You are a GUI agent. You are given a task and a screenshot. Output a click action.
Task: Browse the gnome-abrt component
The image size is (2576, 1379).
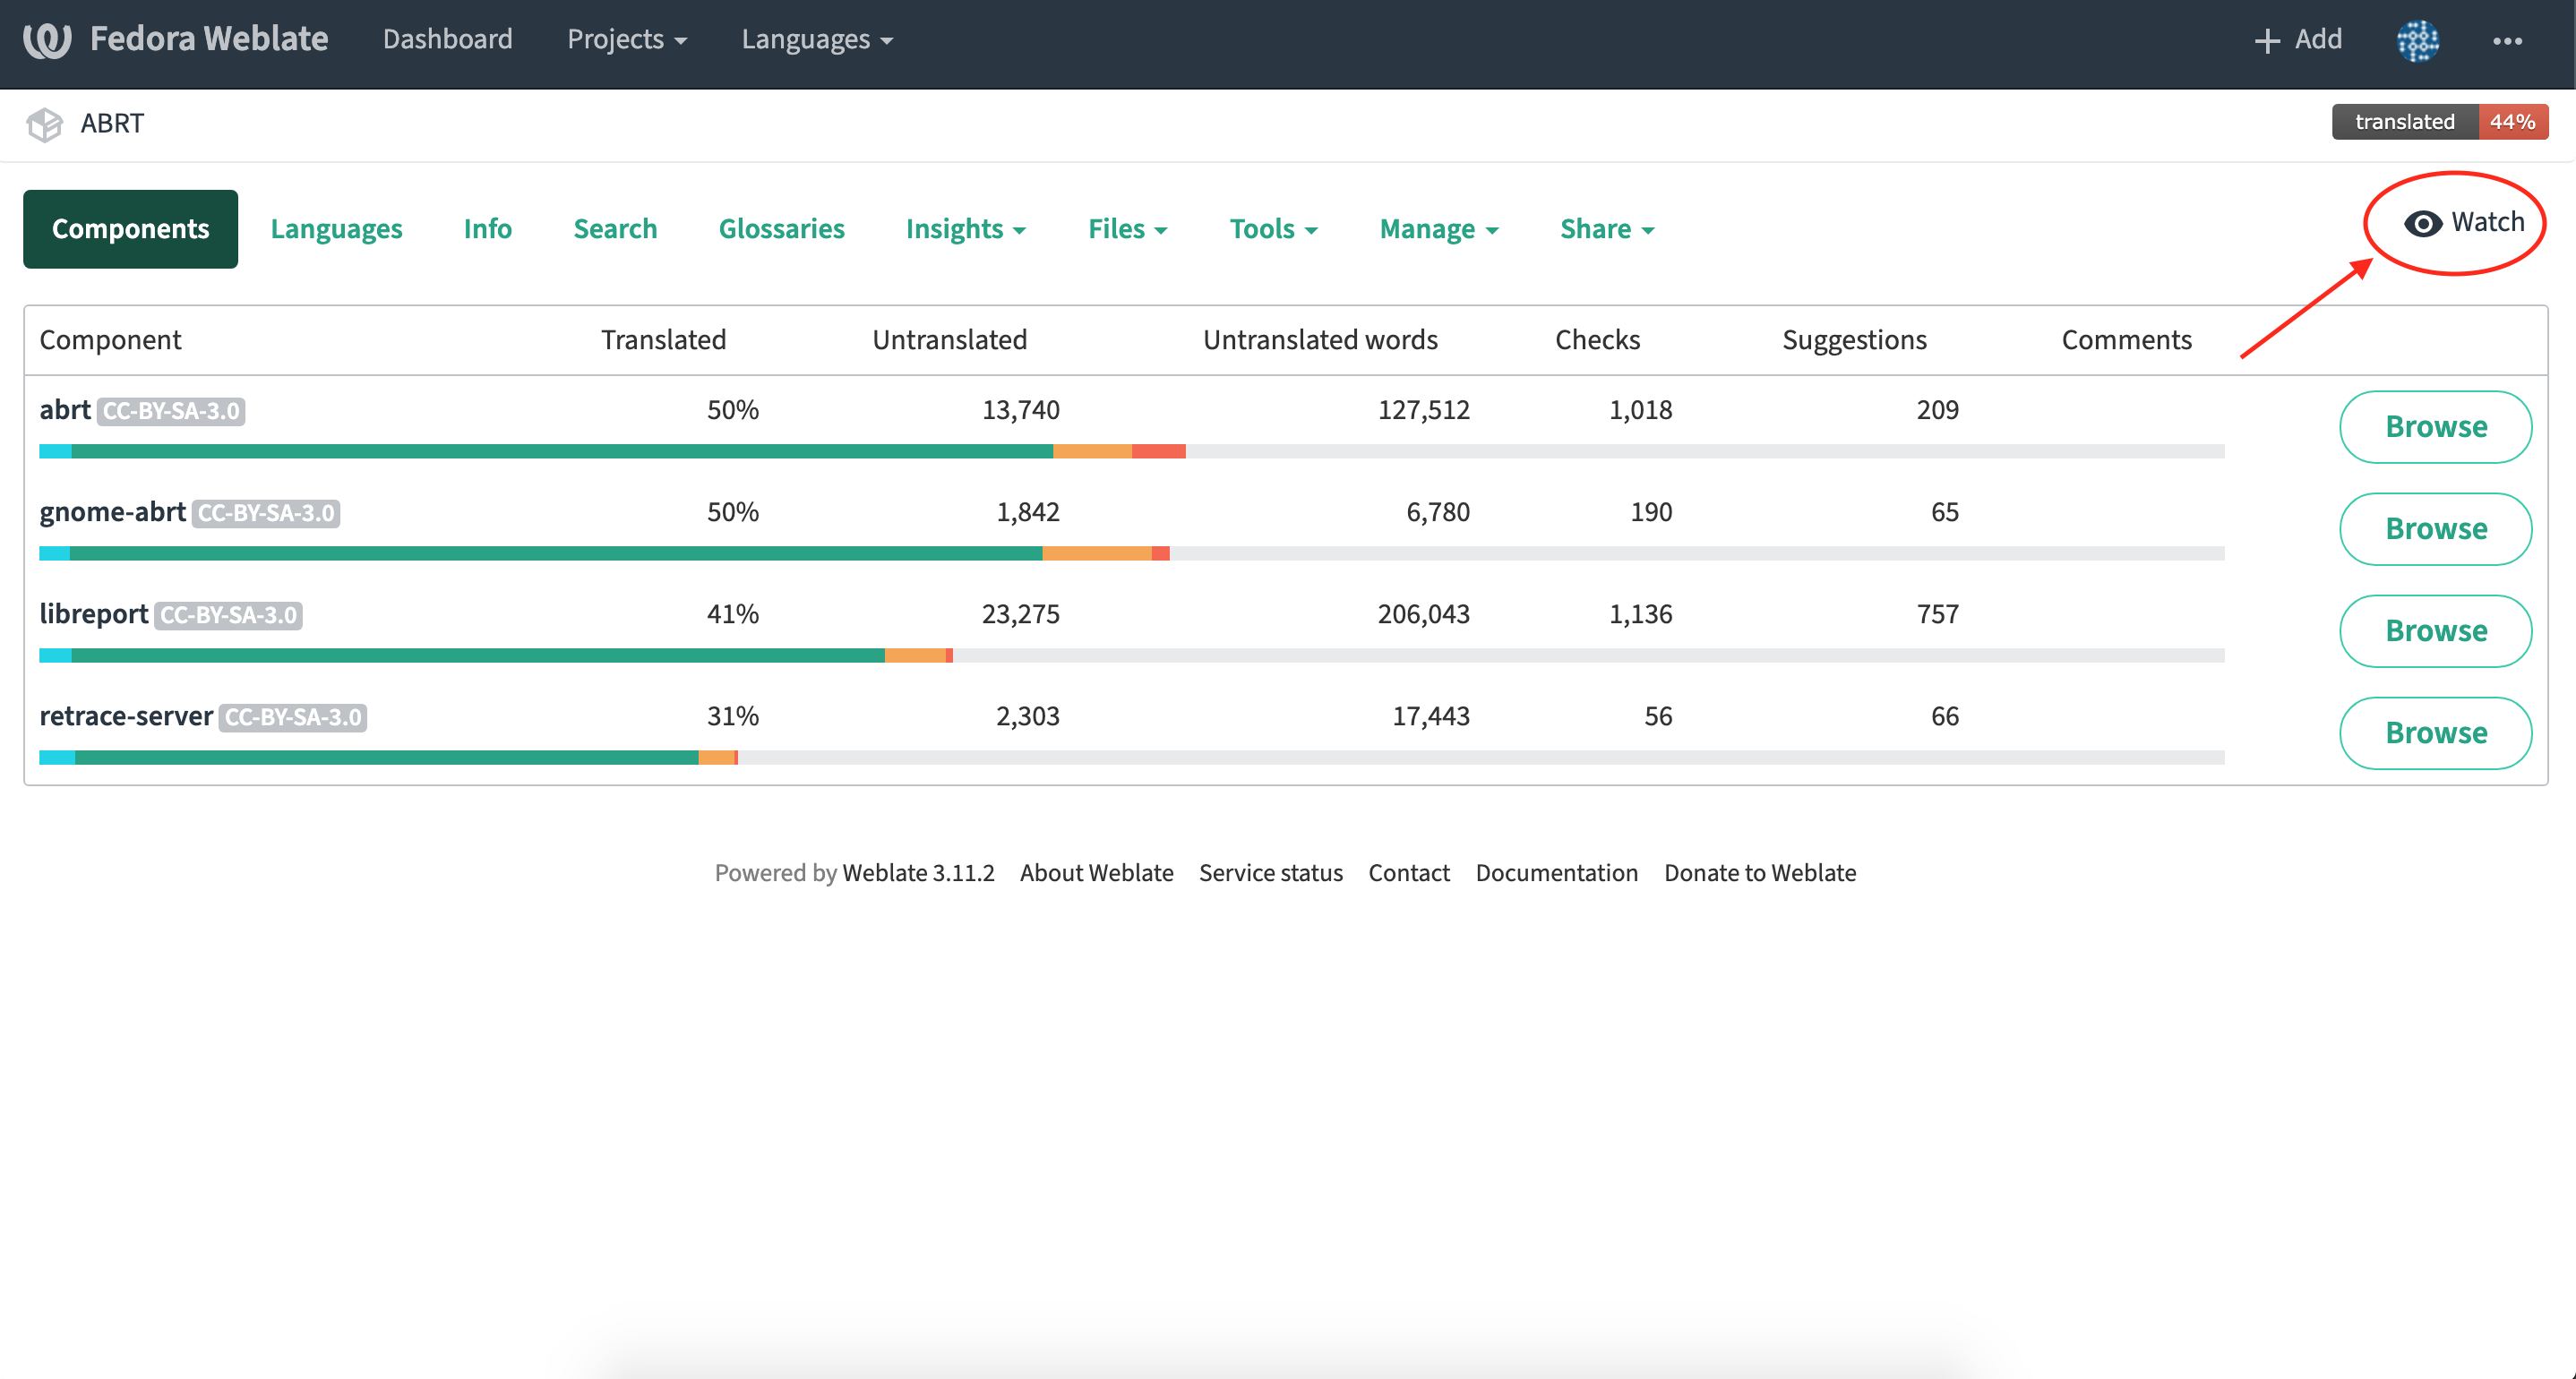point(2436,529)
